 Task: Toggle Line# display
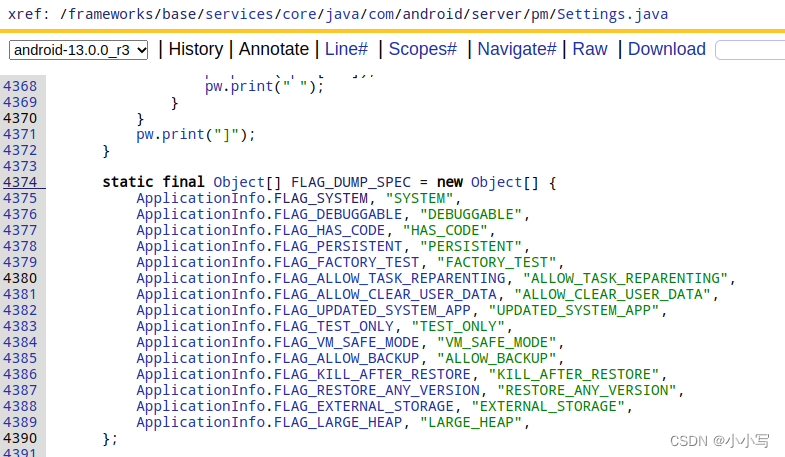347,49
